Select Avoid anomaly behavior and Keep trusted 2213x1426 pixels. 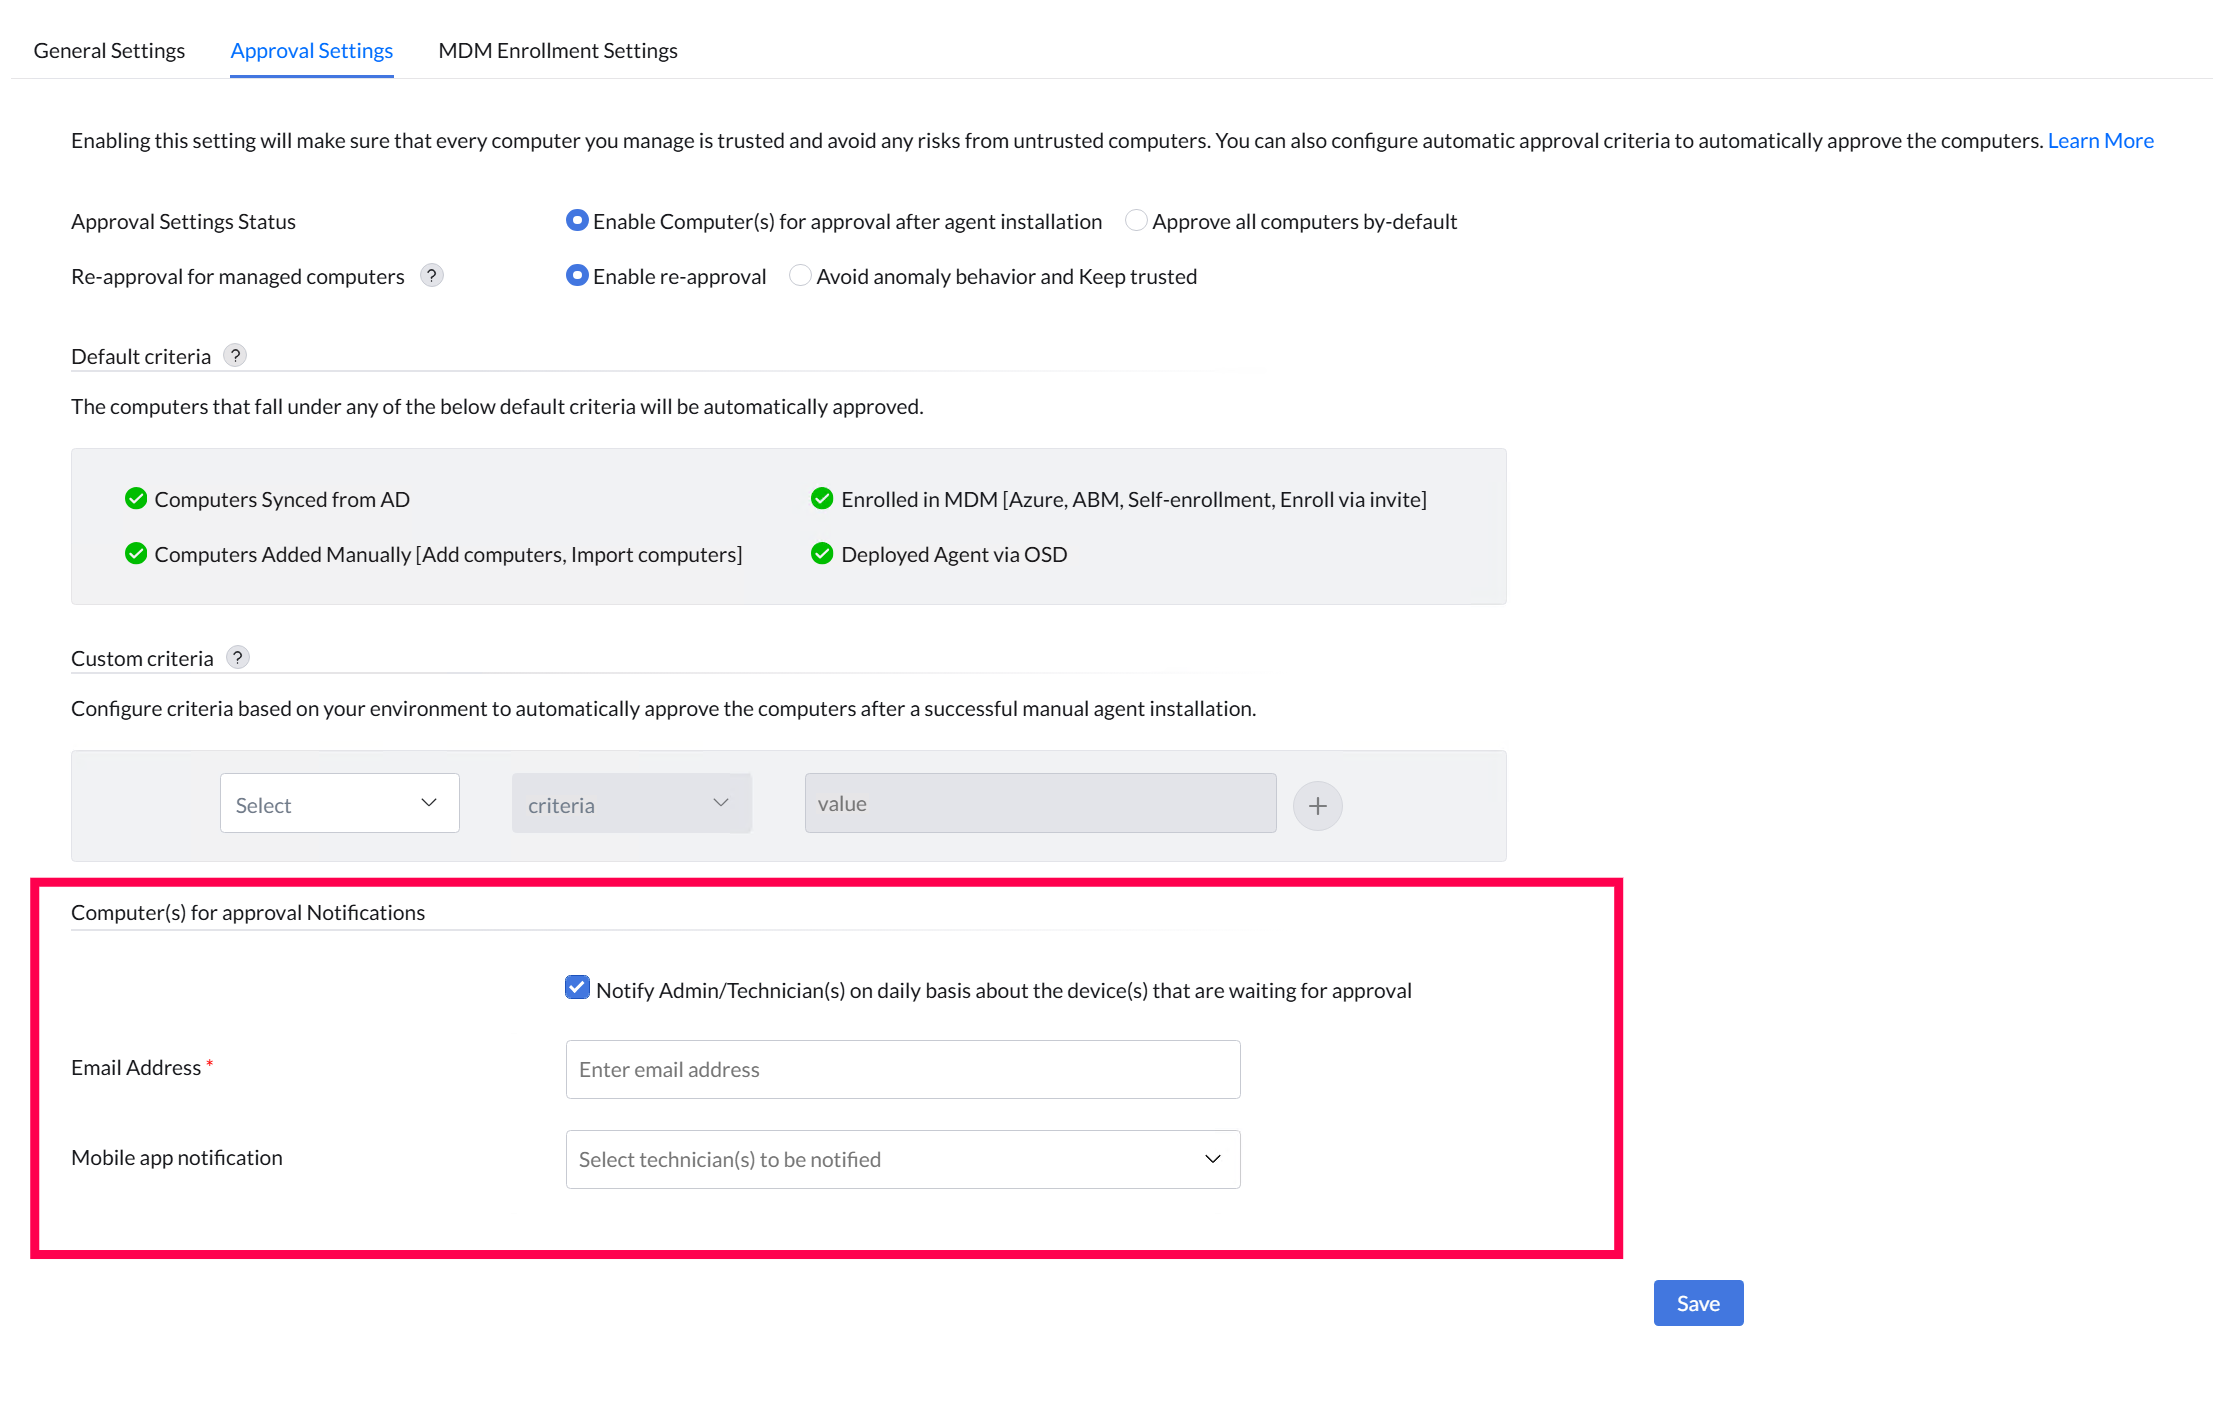[800, 276]
